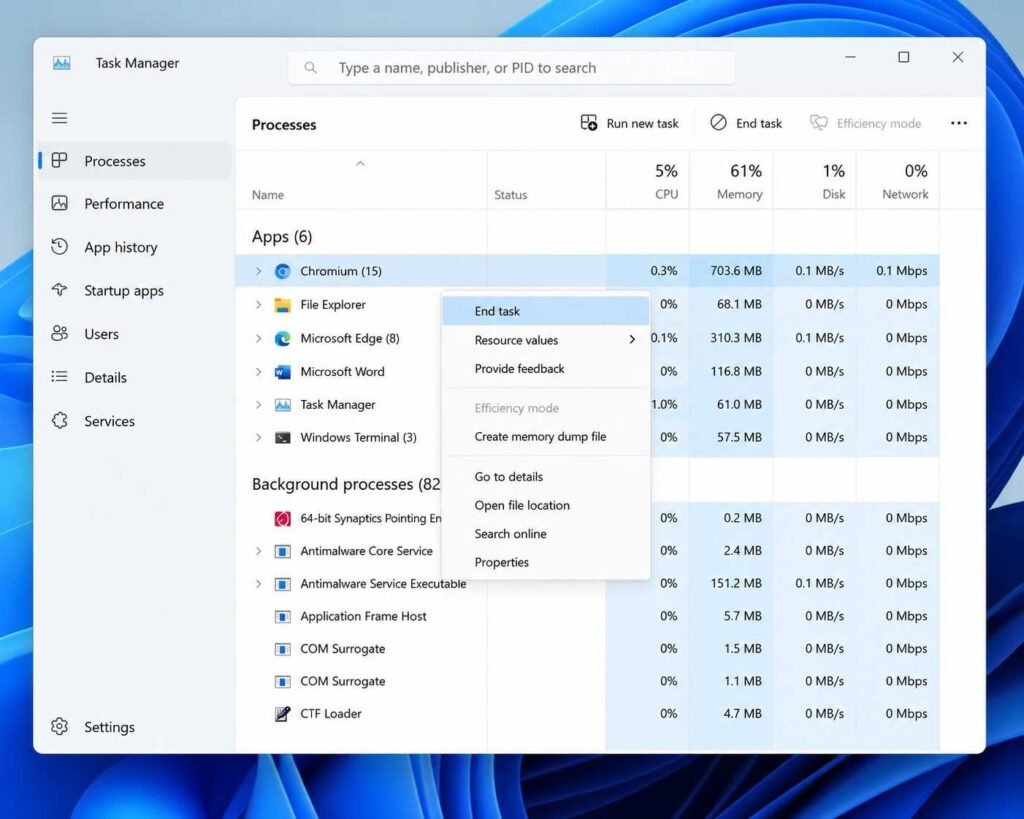The image size is (1024, 819).
Task: Expand the File Explorer process row
Action: [258, 304]
